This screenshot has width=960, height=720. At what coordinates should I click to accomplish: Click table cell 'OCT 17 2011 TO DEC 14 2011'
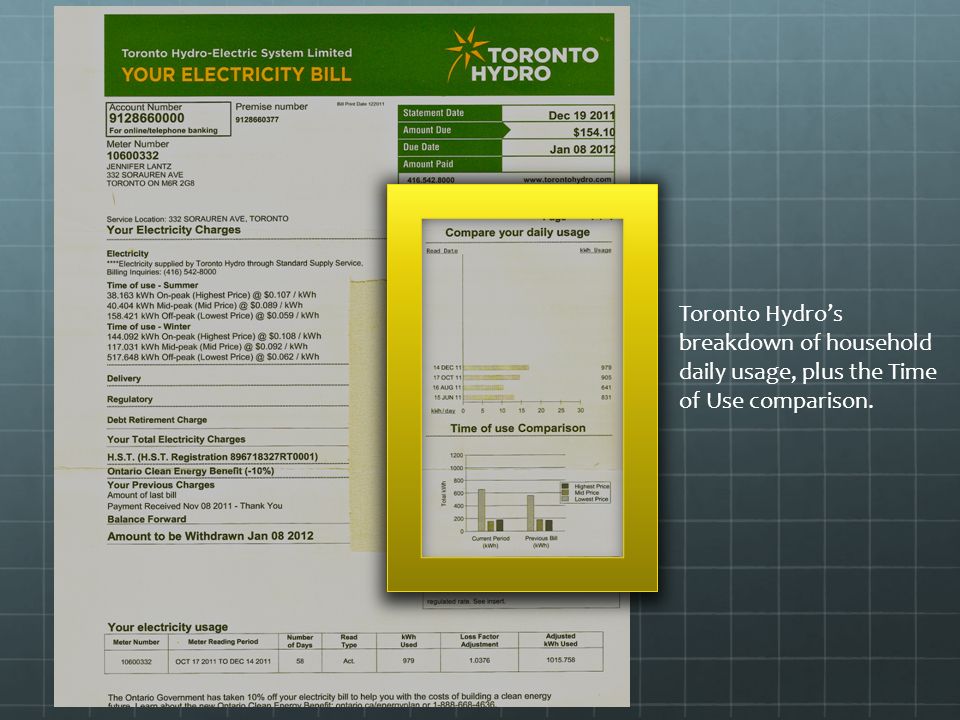point(223,661)
